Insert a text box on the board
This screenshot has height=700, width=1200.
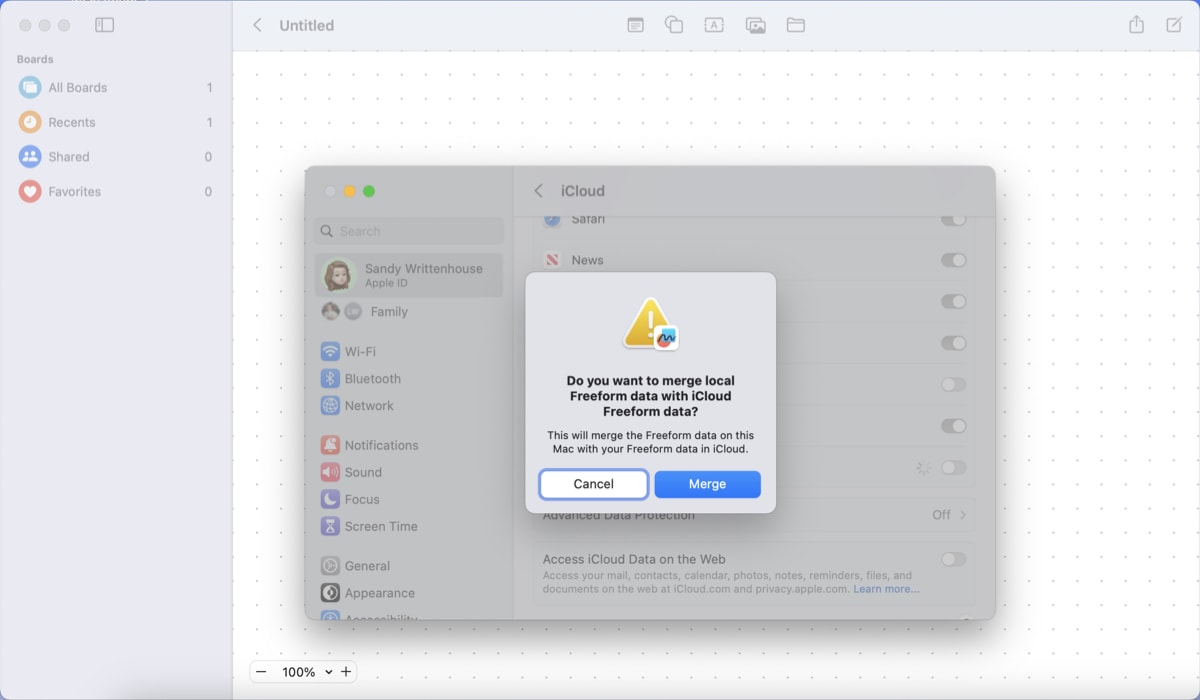point(715,25)
